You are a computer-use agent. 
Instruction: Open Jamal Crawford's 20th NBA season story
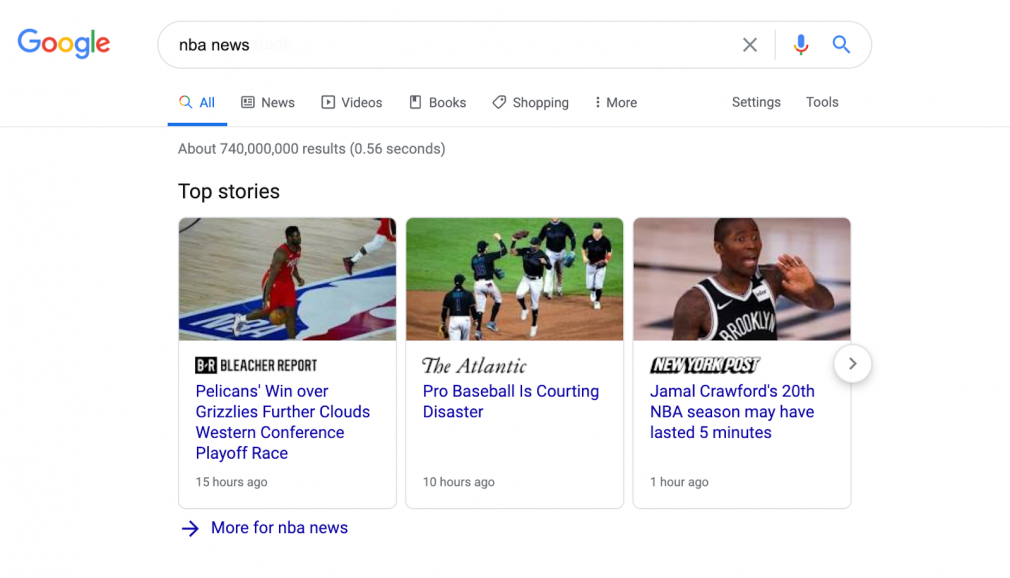[732, 412]
